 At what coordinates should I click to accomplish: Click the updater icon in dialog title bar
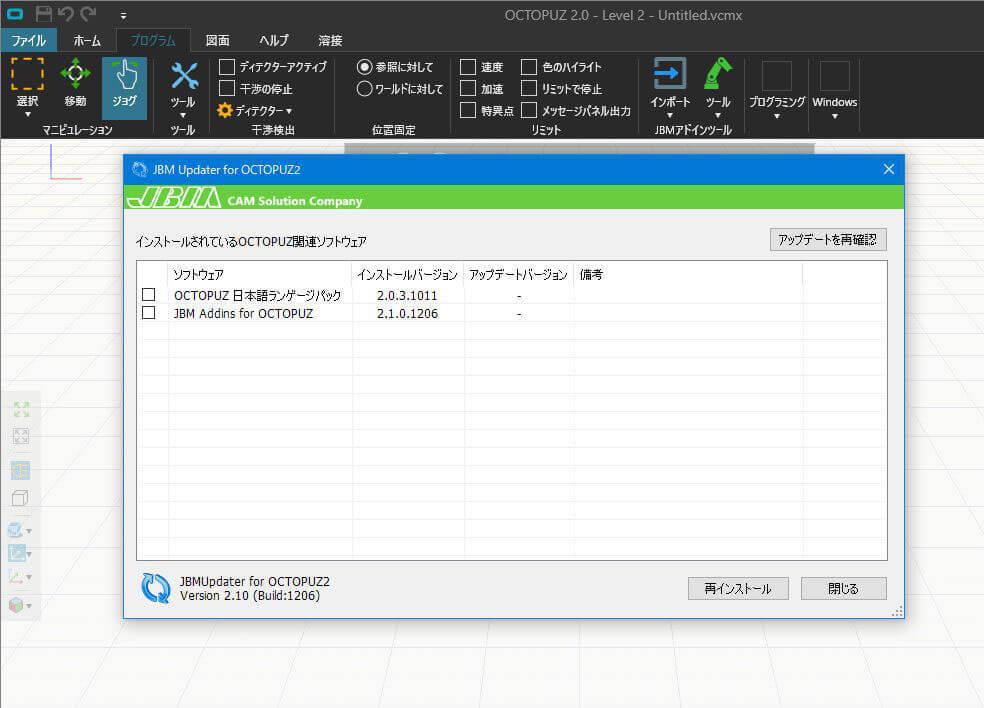click(139, 169)
